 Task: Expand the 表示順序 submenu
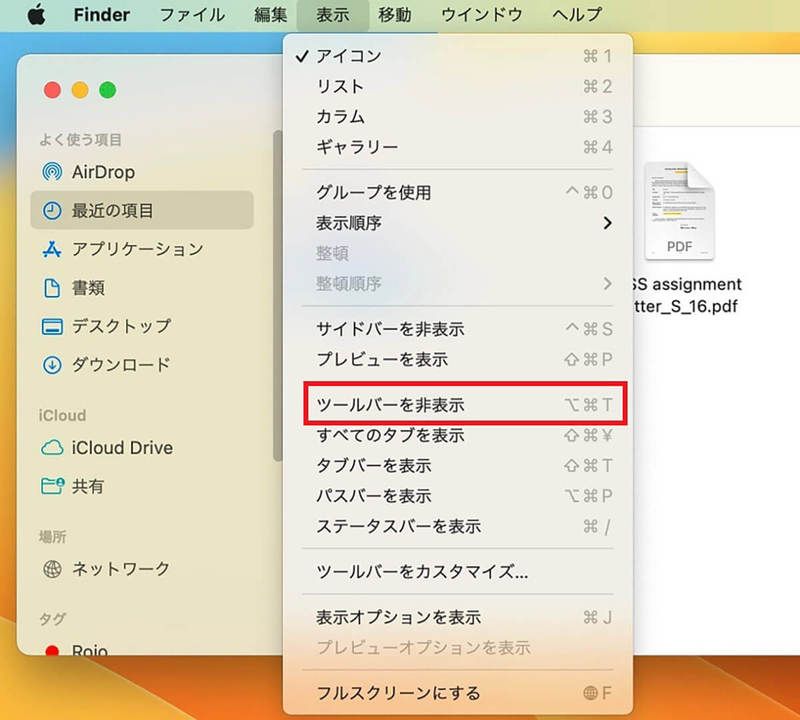(458, 223)
